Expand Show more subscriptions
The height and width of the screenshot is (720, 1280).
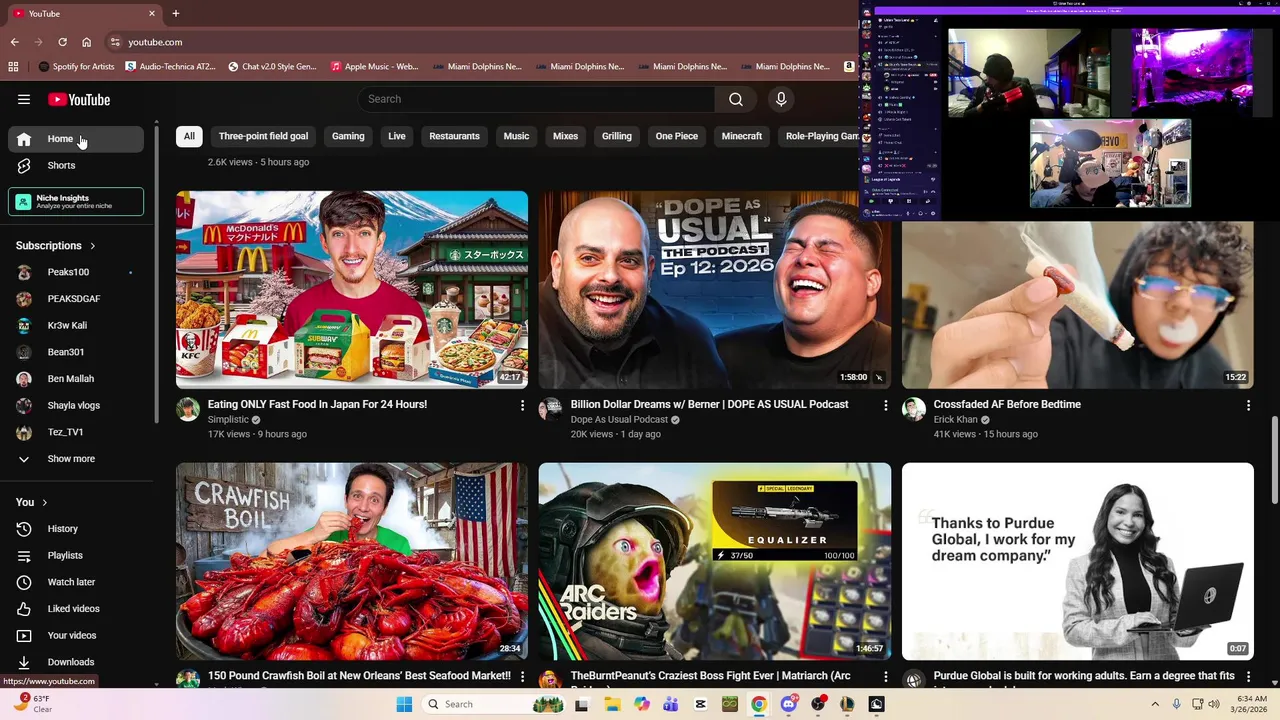point(76,459)
